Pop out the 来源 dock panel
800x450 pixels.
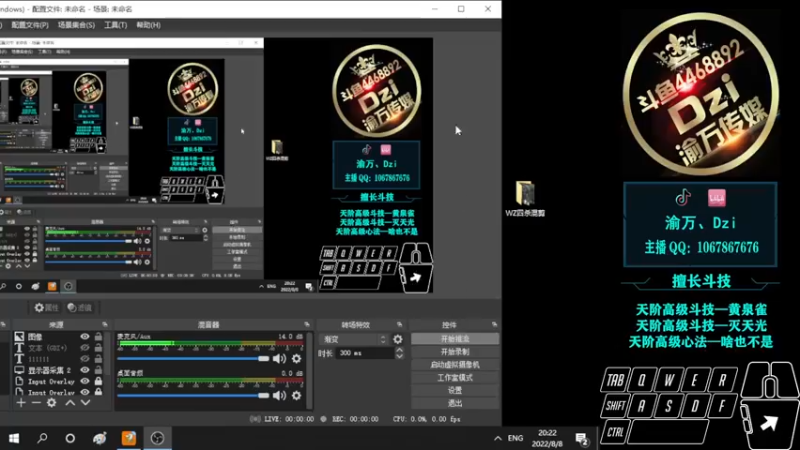105,324
